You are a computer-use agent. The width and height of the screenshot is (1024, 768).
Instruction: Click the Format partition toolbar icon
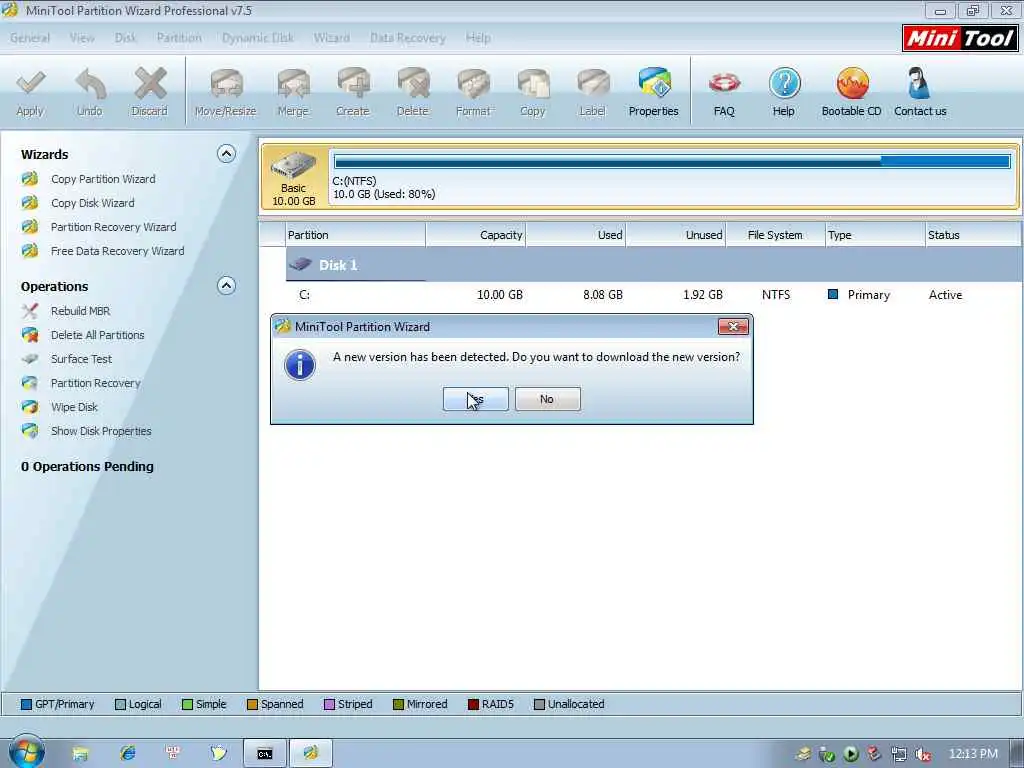[473, 84]
